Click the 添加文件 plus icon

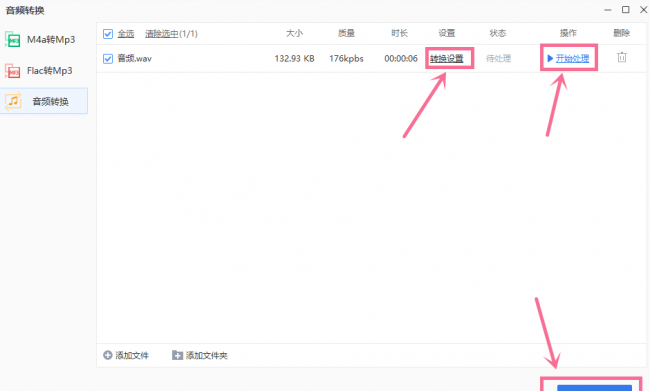108,355
